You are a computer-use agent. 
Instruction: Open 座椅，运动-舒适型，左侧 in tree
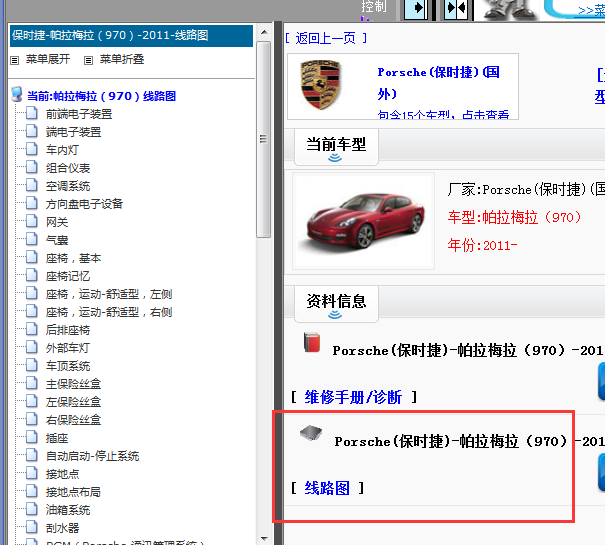click(x=109, y=294)
